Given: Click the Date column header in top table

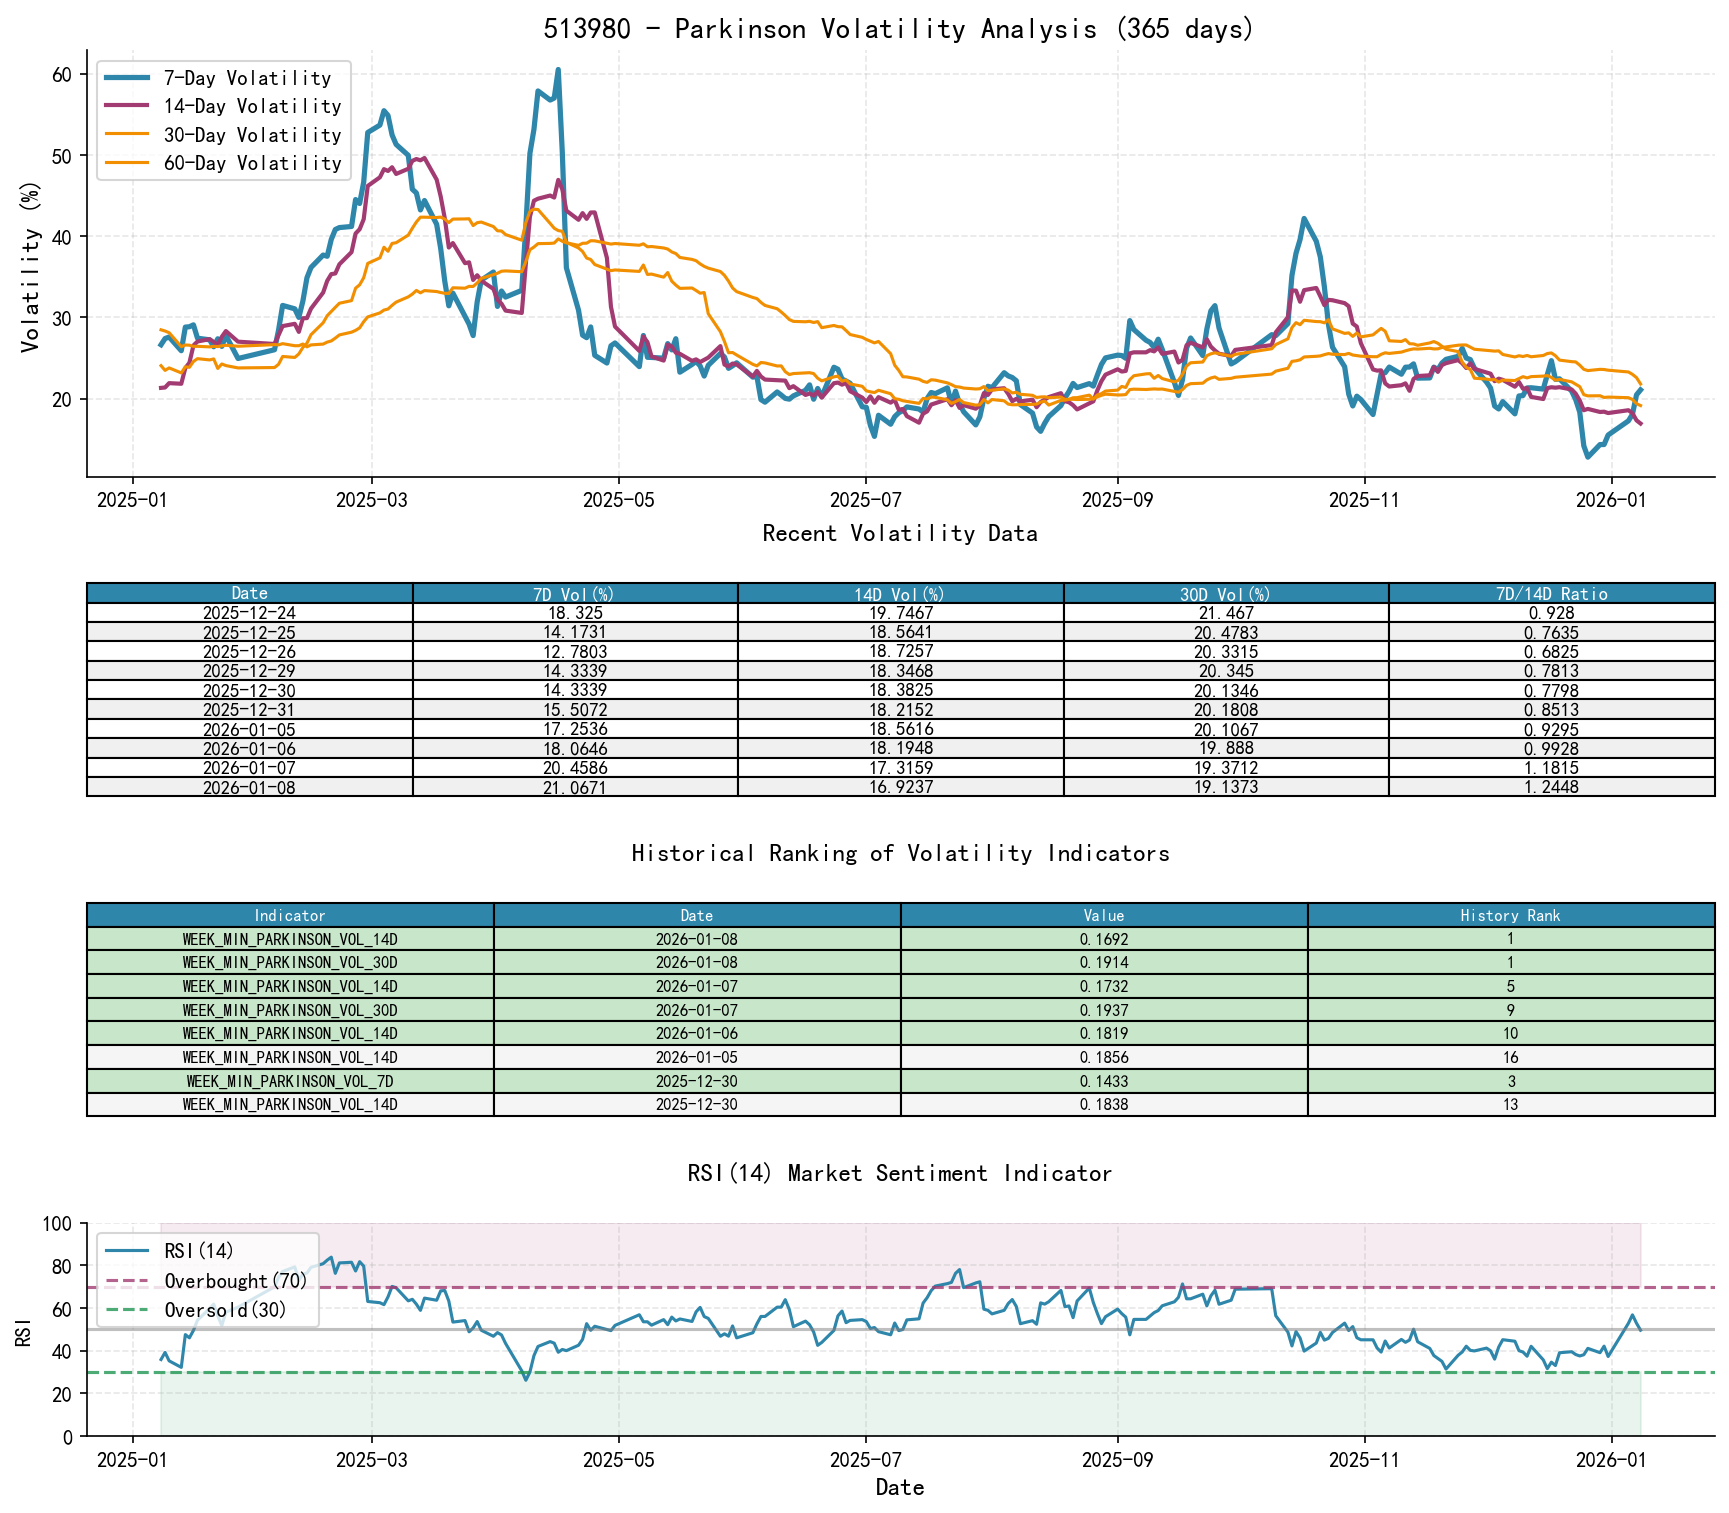Looking at the screenshot, I should (x=248, y=593).
